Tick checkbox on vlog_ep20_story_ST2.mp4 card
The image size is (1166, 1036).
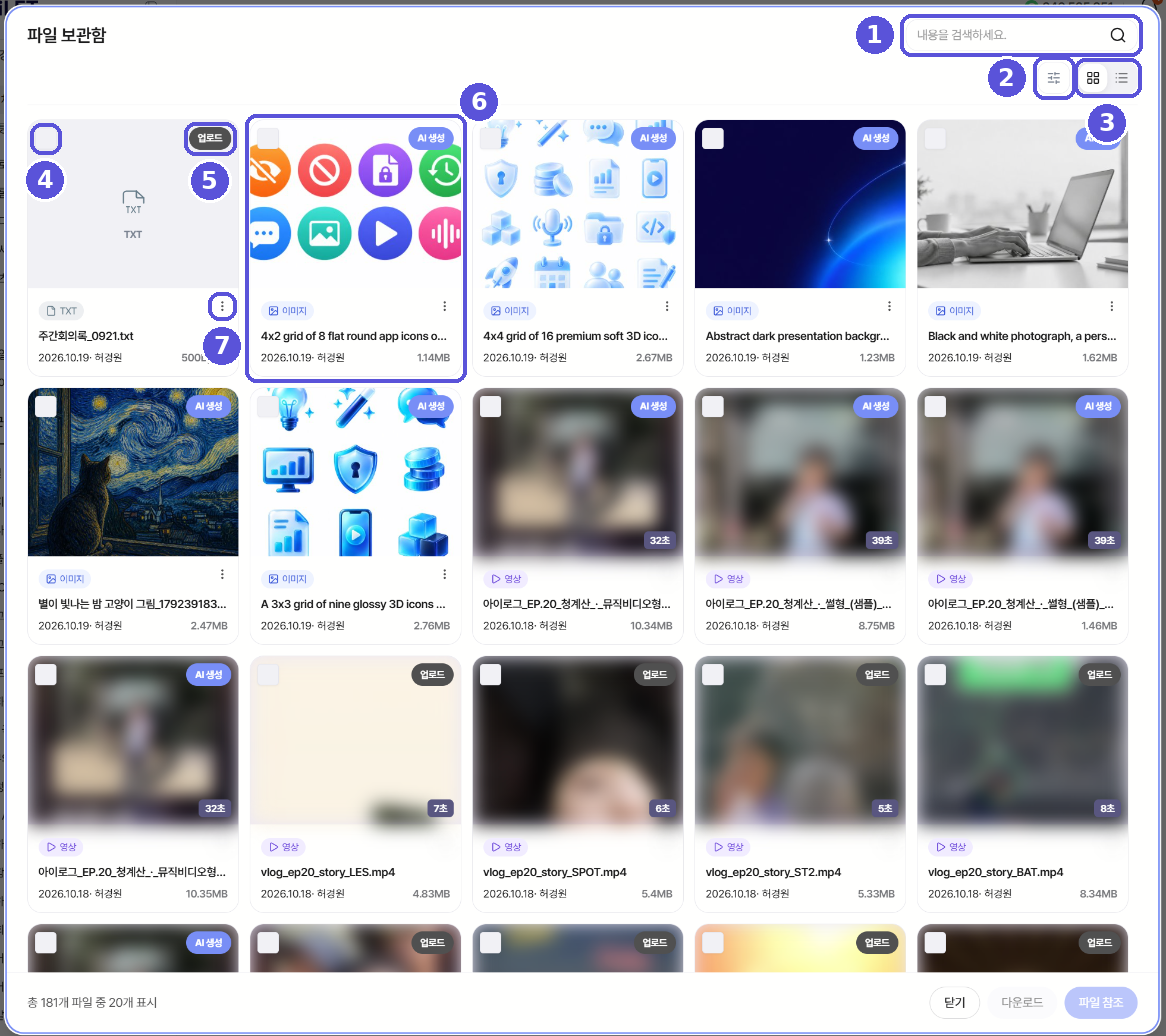click(x=712, y=675)
